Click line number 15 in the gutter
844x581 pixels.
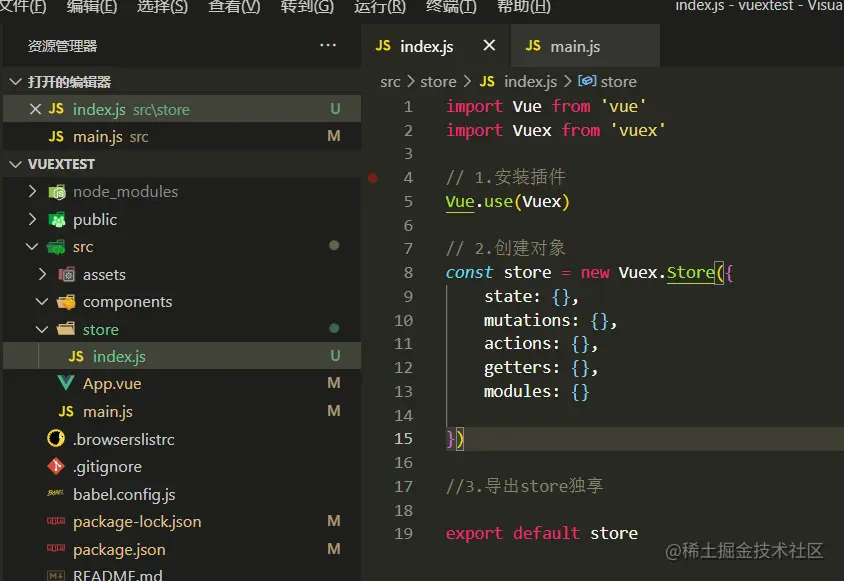point(403,439)
